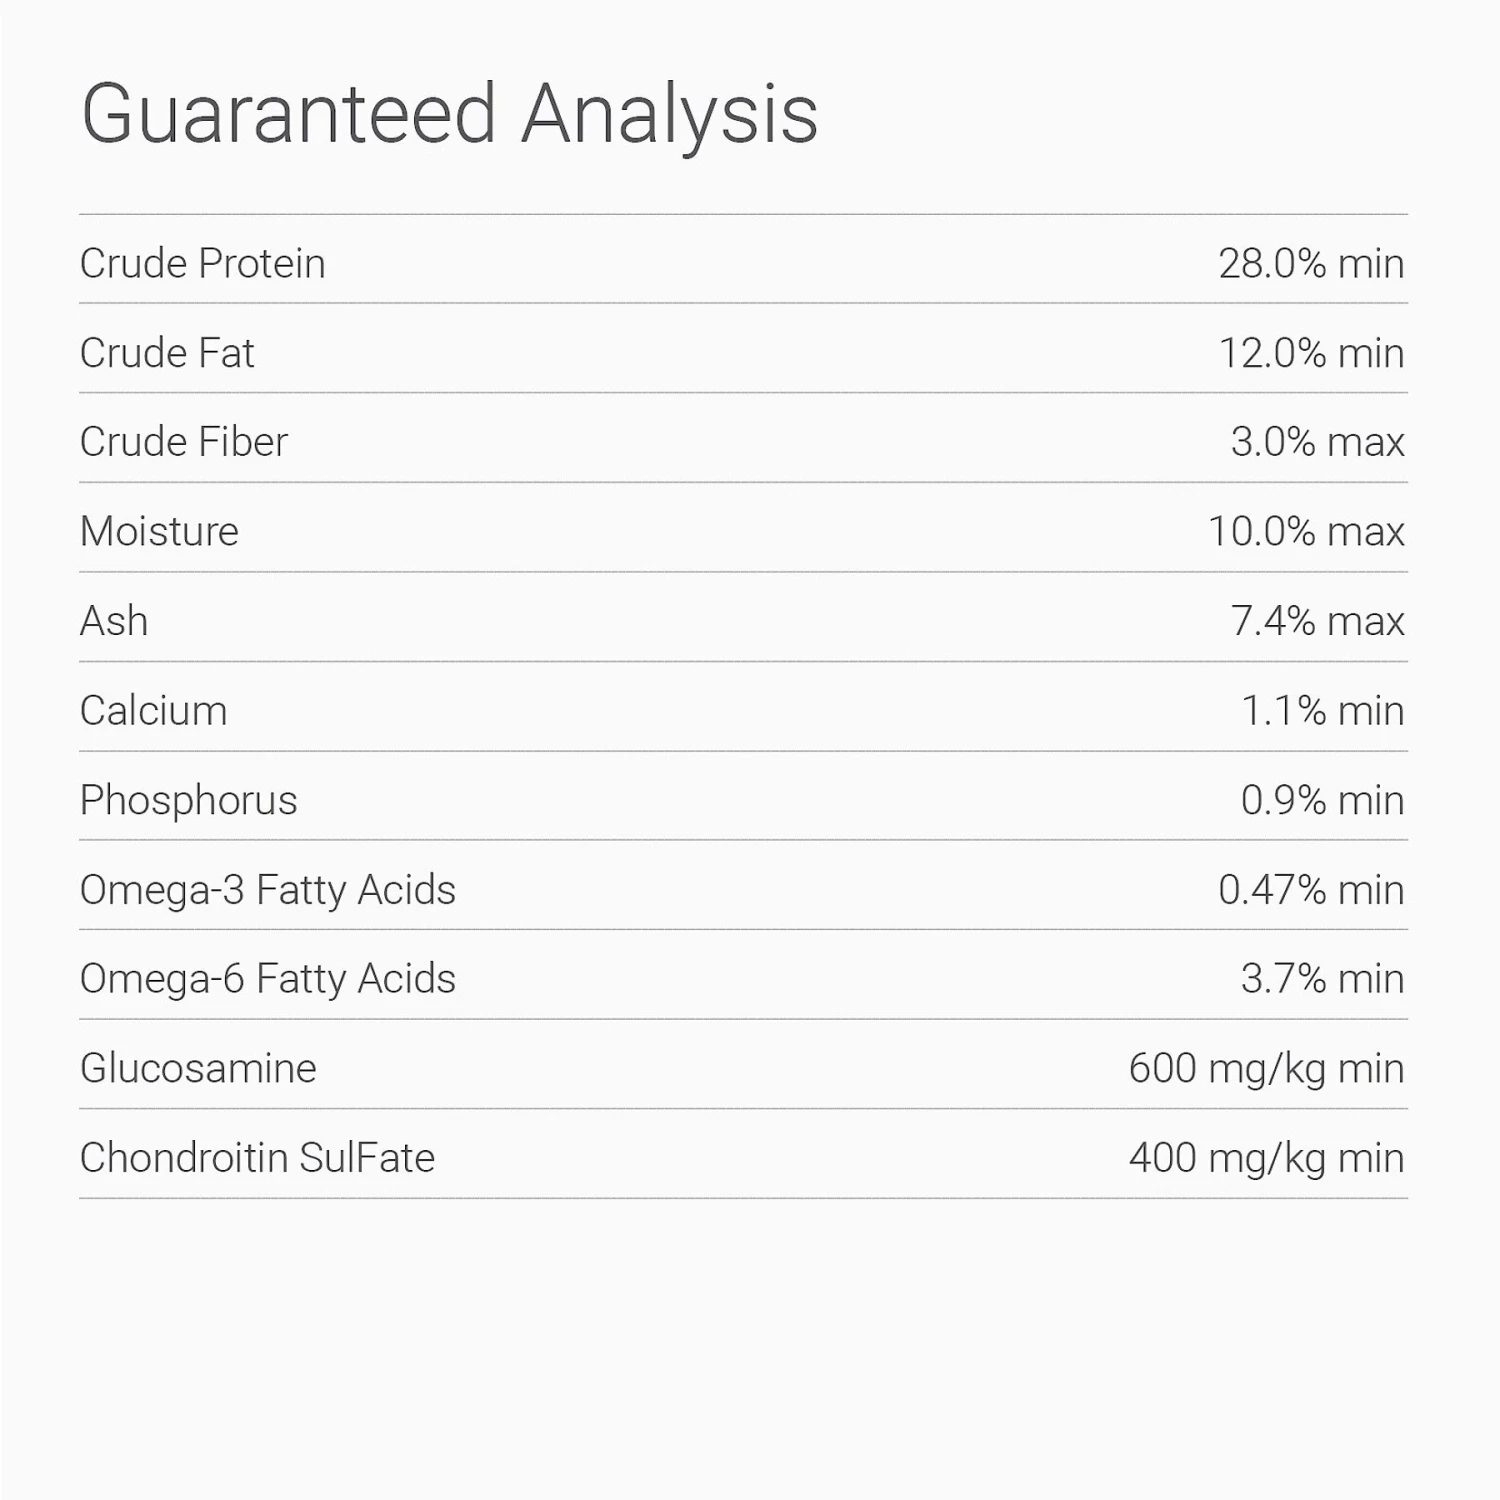The image size is (1500, 1500).
Task: Select the 400 mg/kg min value
Action: click(1266, 1158)
